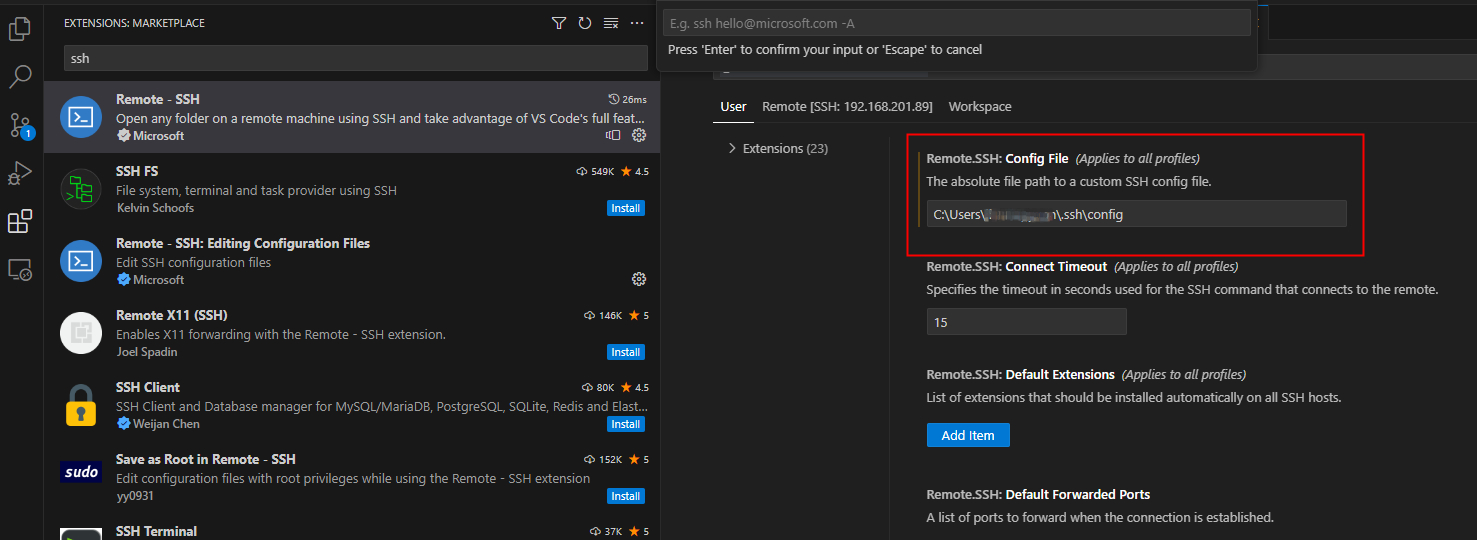The width and height of the screenshot is (1477, 540).
Task: Install the SSH FS extension
Action: [626, 208]
